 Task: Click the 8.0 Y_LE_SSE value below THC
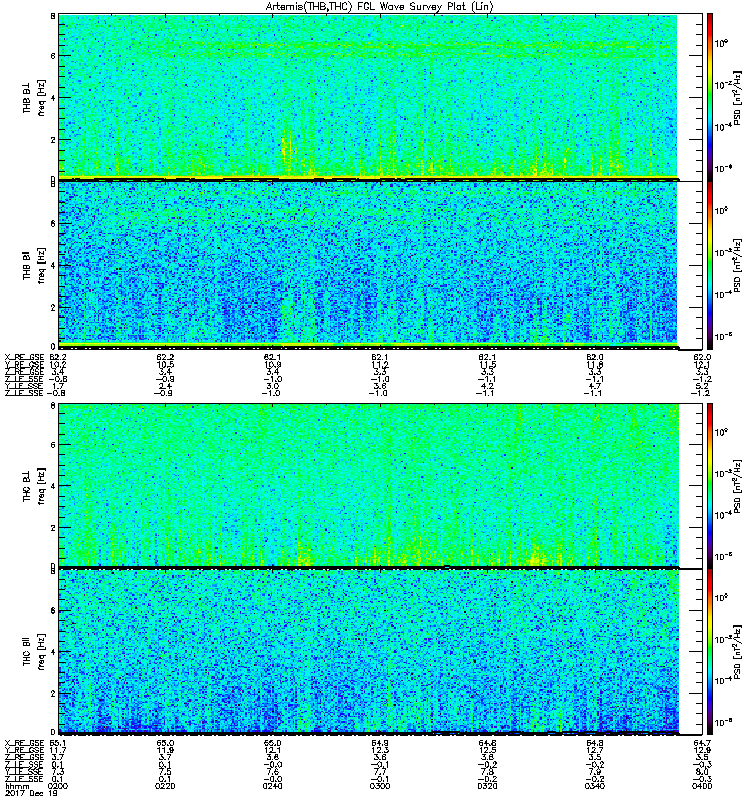703,772
